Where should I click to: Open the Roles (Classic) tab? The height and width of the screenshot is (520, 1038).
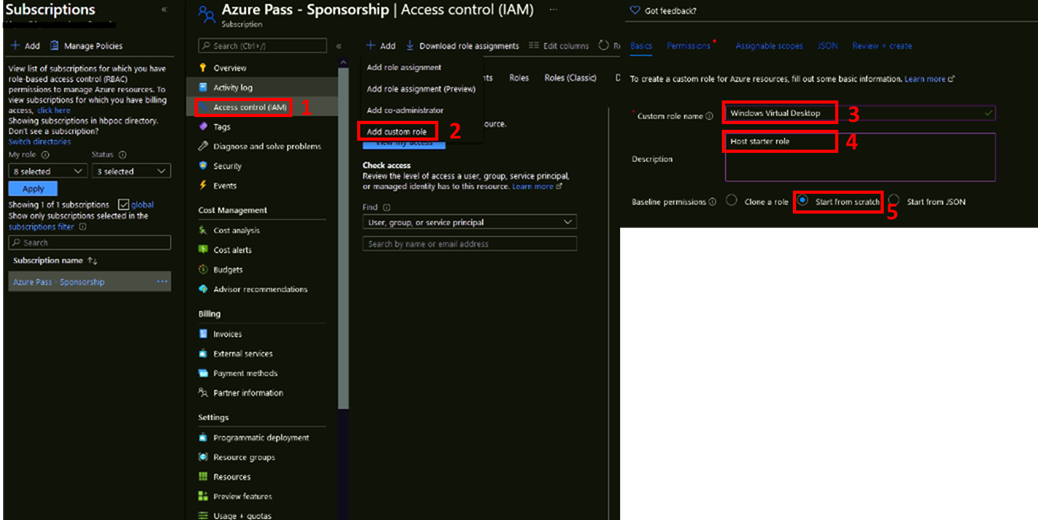pyautogui.click(x=570, y=77)
